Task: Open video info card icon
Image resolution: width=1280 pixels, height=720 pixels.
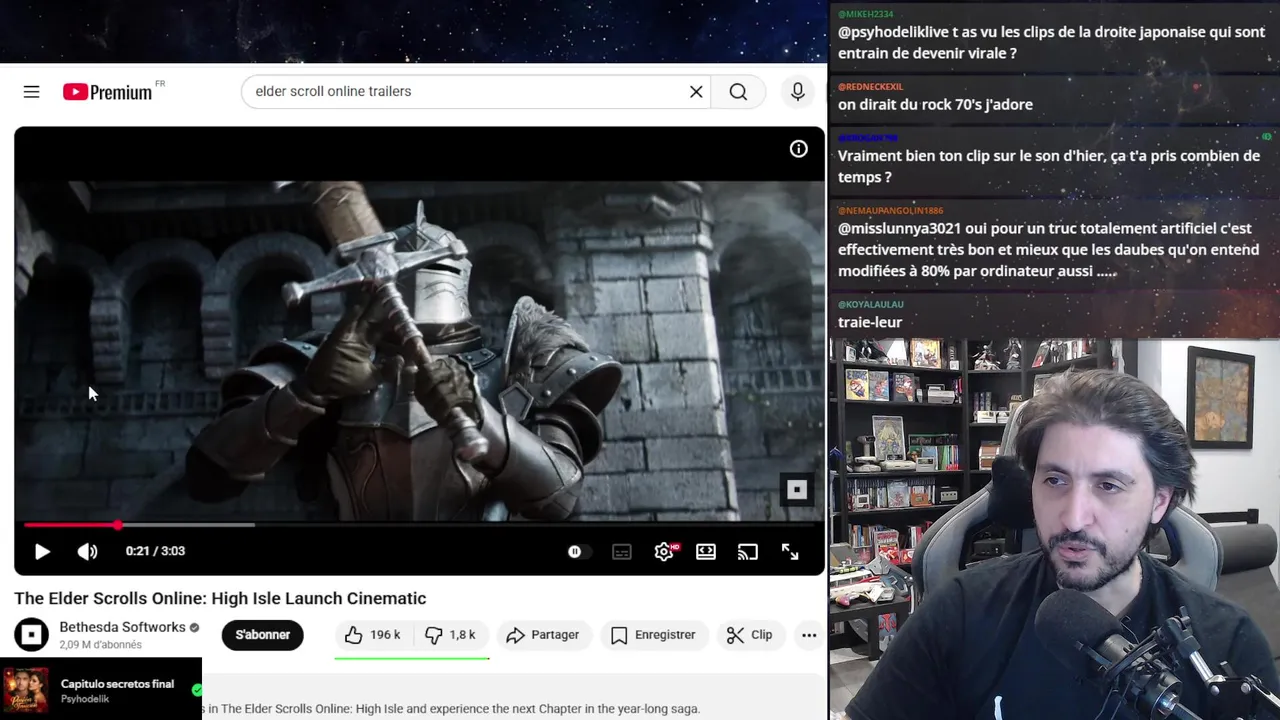Action: pos(798,149)
